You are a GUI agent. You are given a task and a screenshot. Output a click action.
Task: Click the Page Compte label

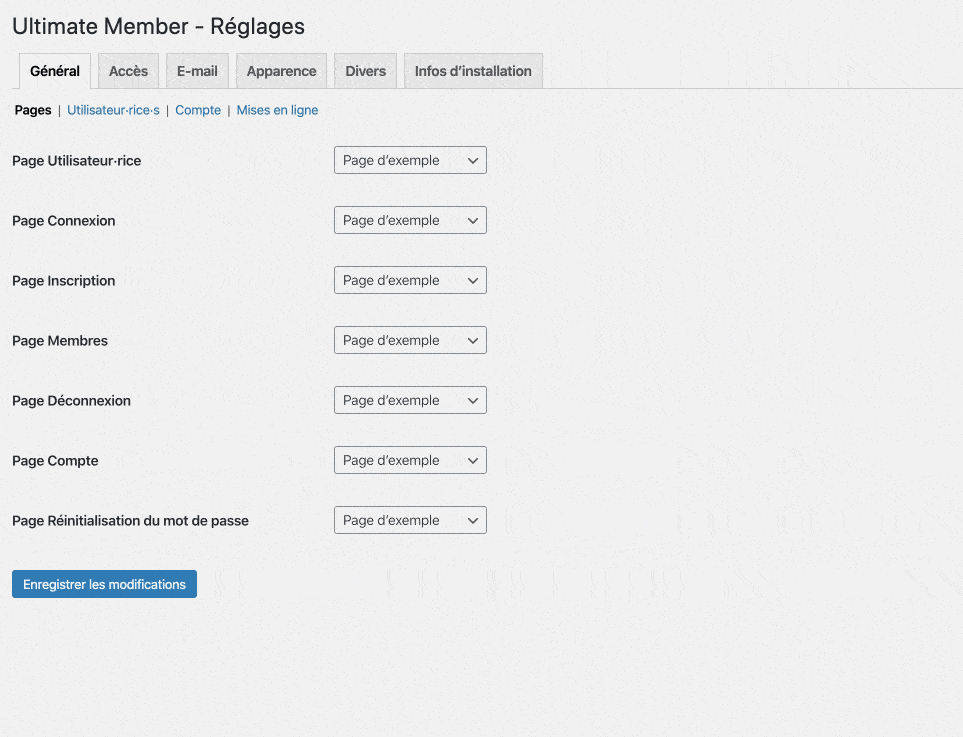pyautogui.click(x=55, y=461)
